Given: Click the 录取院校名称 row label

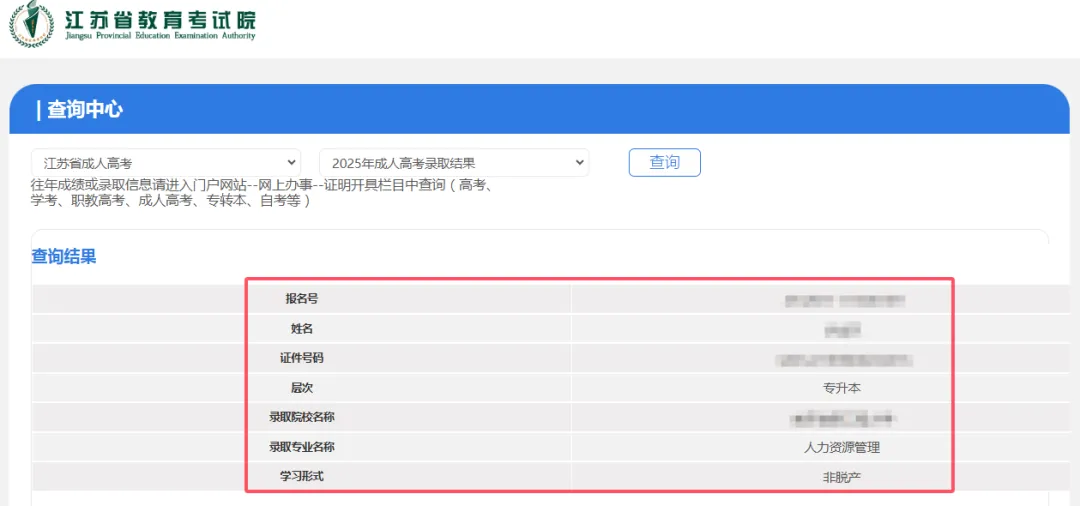Looking at the screenshot, I should pos(301,417).
